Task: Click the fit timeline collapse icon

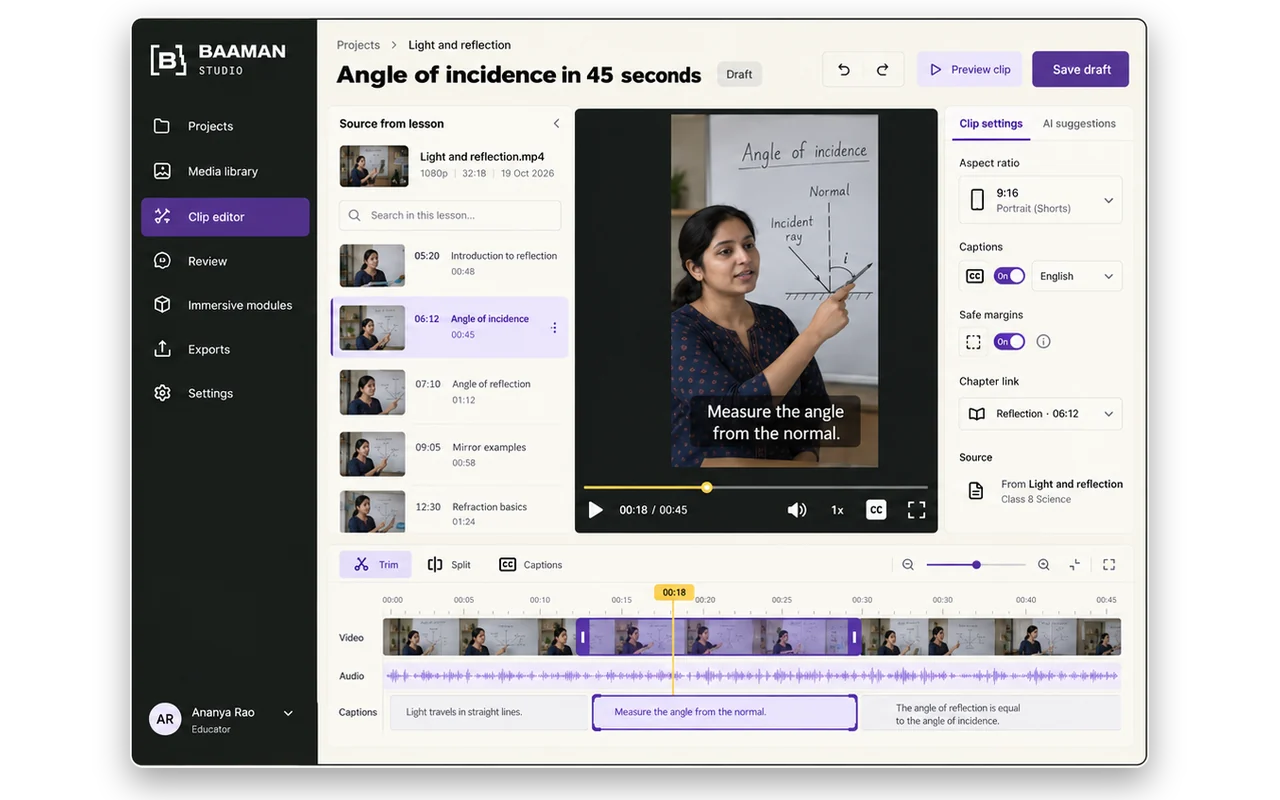Action: pos(1074,565)
